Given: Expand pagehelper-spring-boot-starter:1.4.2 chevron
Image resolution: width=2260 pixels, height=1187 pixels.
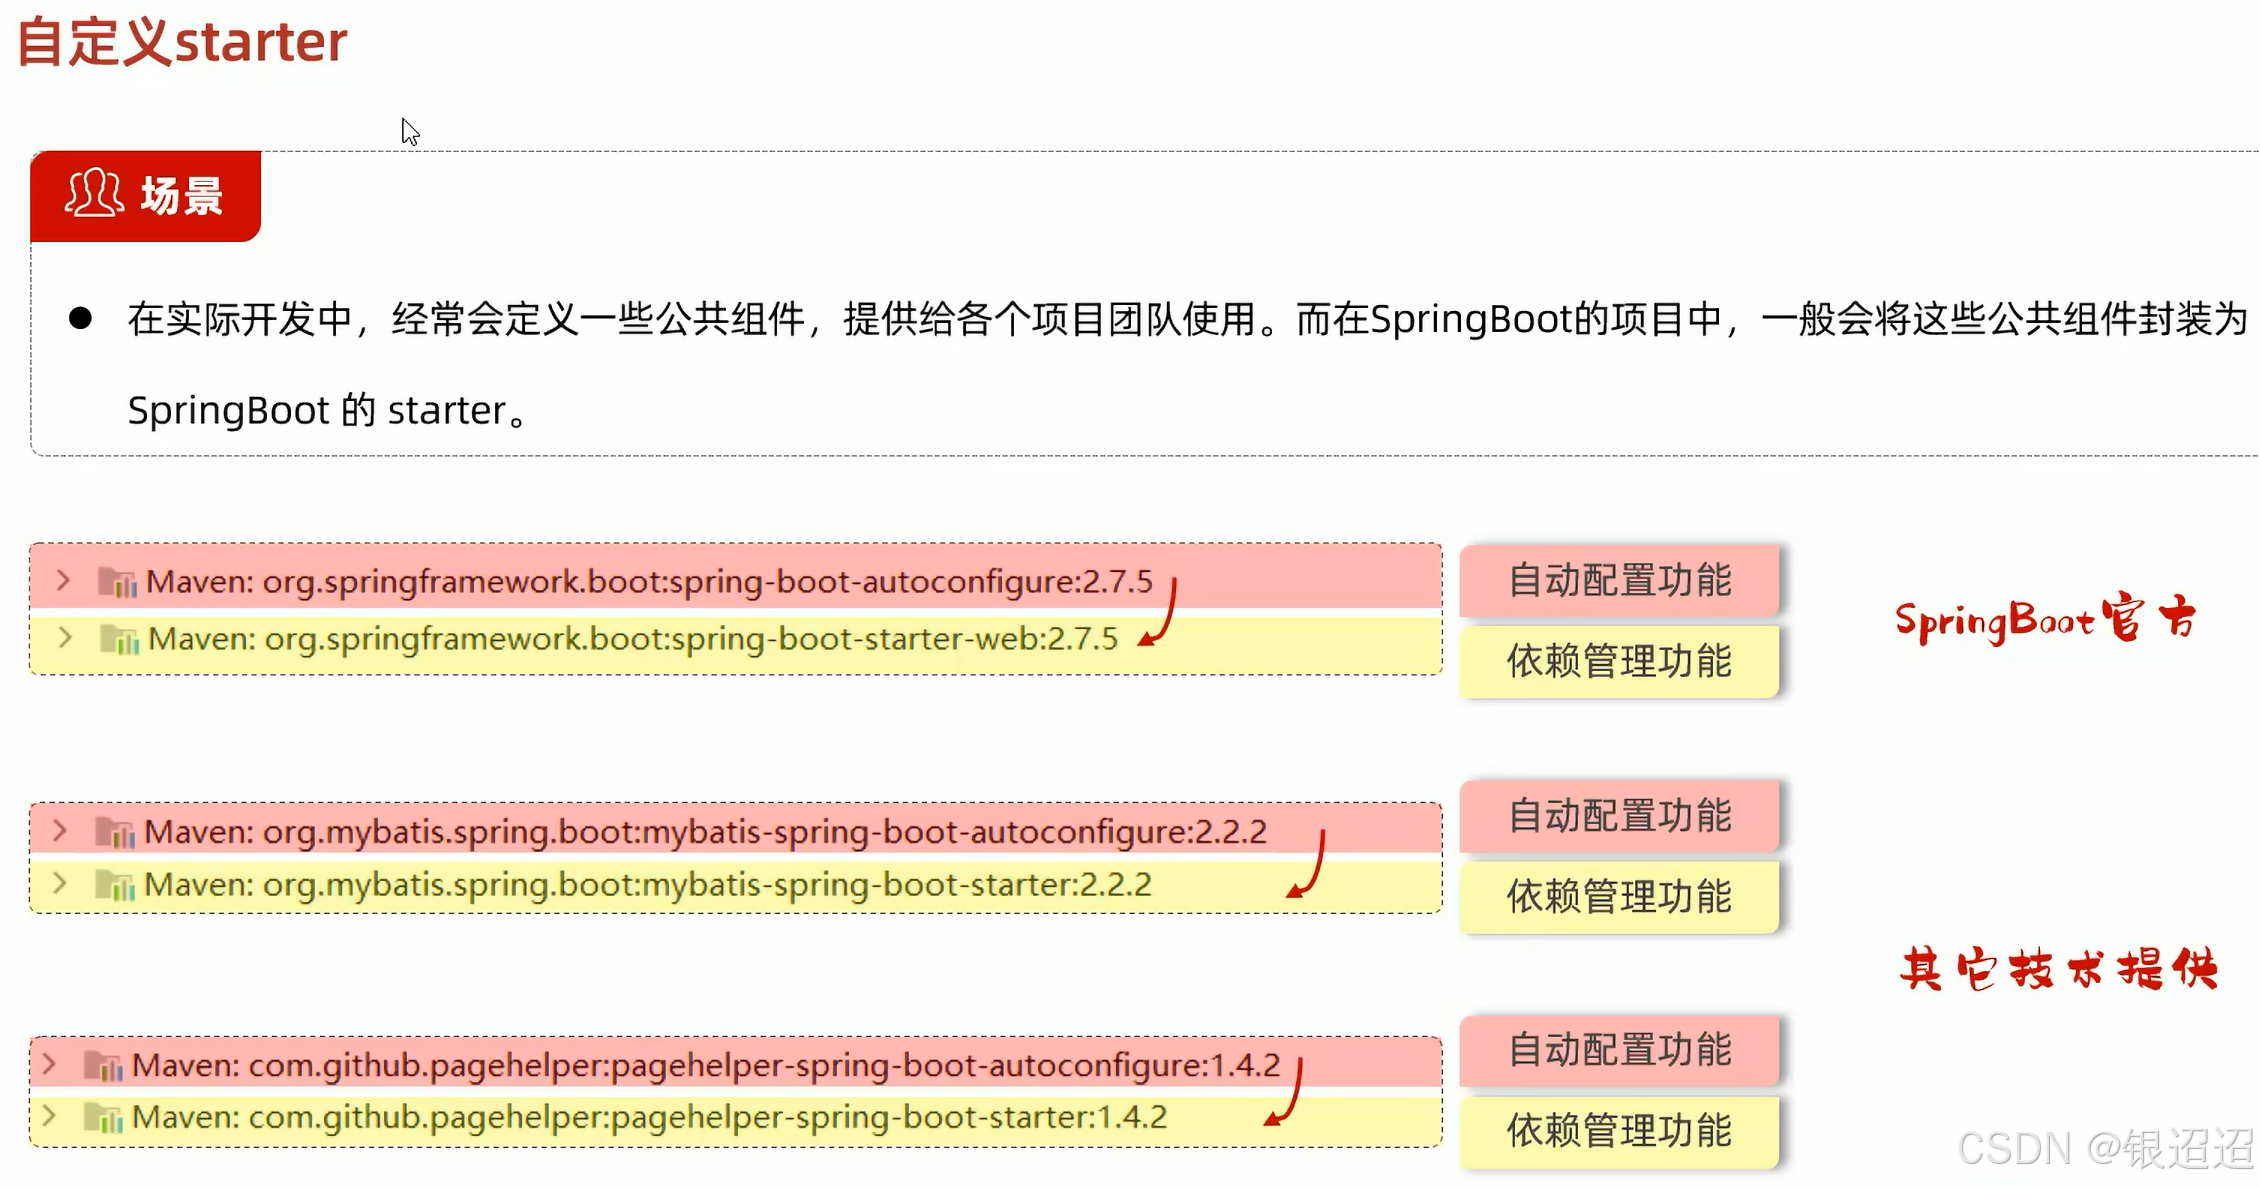Looking at the screenshot, I should coord(49,1116).
